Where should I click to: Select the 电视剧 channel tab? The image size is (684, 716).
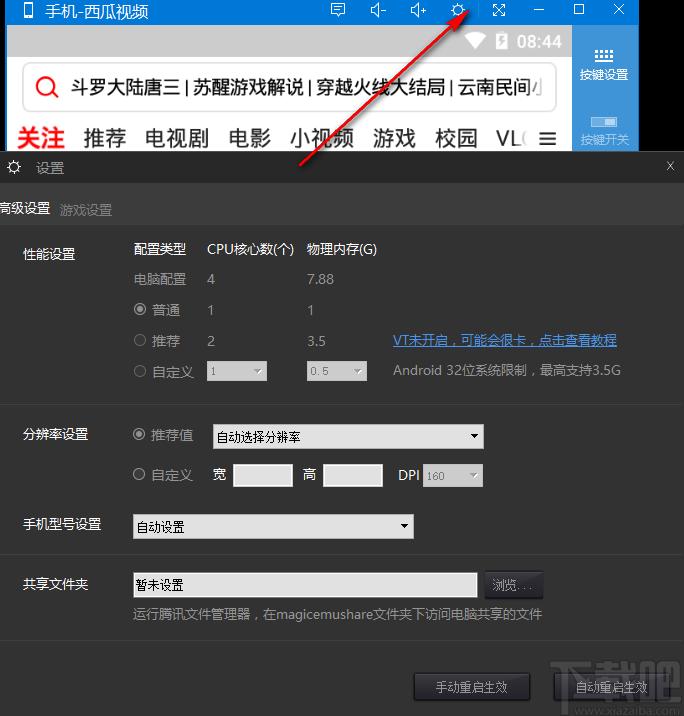(x=176, y=138)
